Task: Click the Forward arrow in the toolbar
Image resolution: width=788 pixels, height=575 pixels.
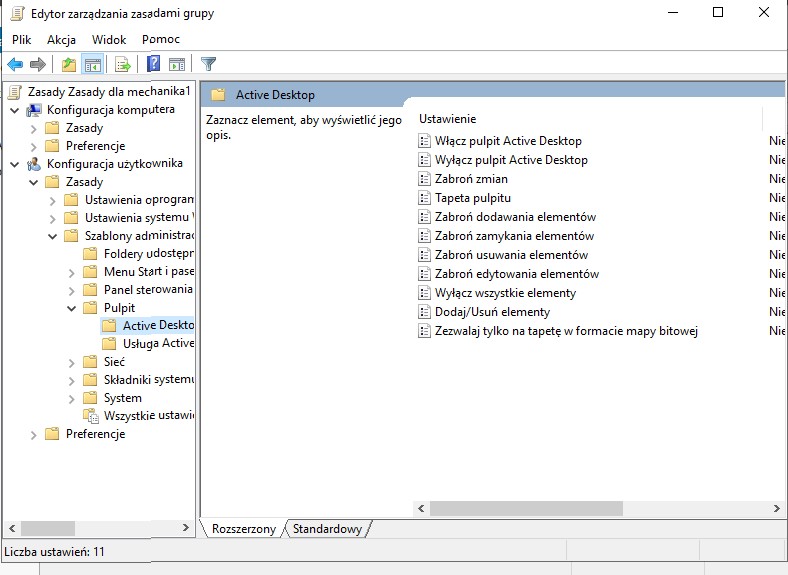Action: (38, 64)
